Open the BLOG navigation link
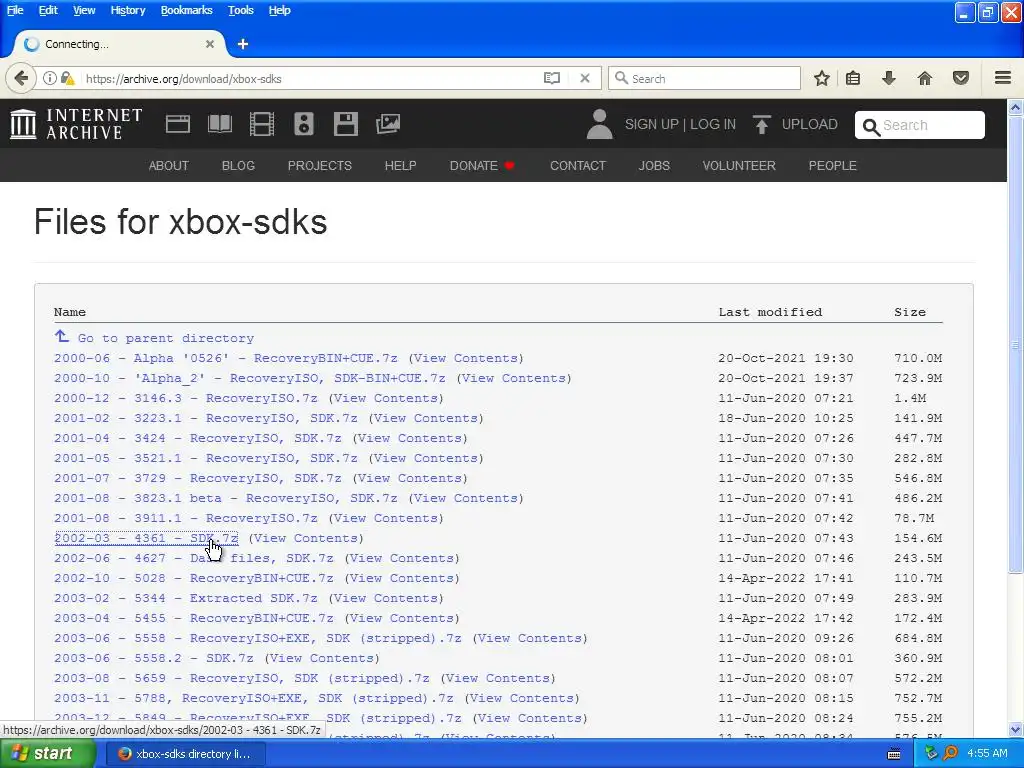1024x768 pixels. pyautogui.click(x=238, y=166)
